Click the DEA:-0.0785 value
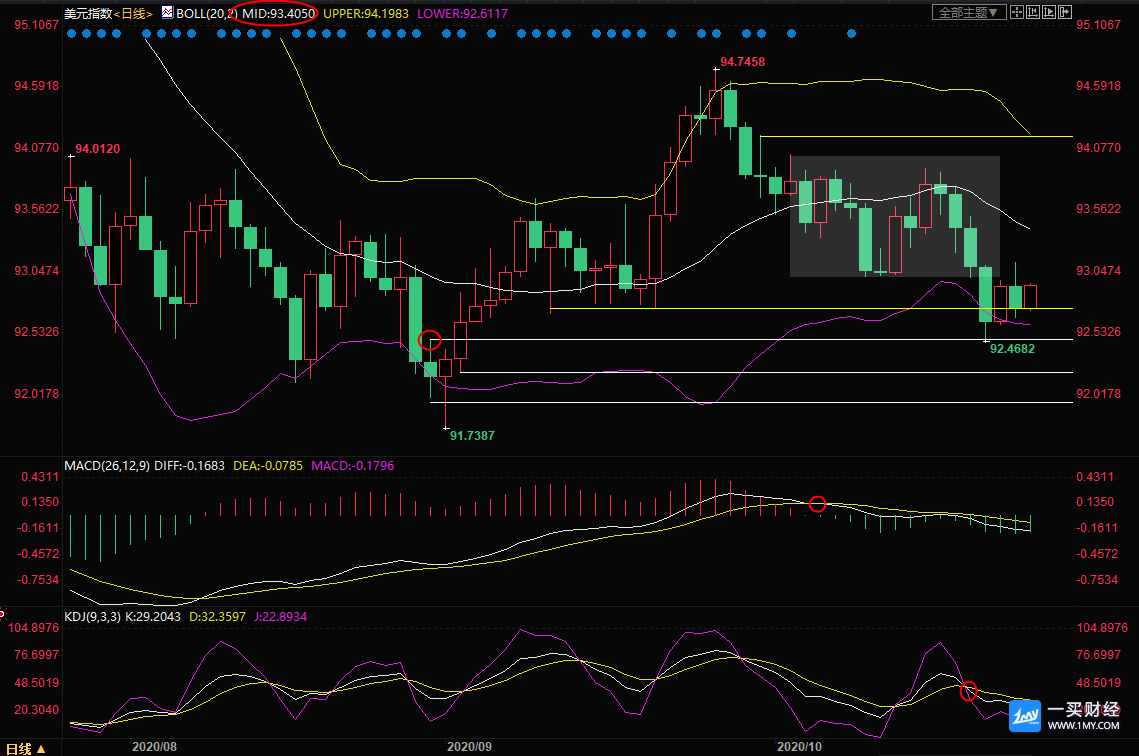 pyautogui.click(x=268, y=466)
